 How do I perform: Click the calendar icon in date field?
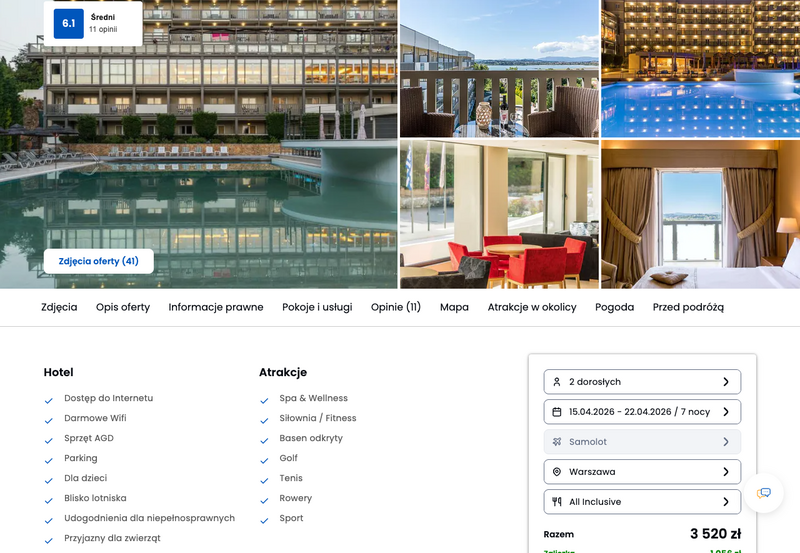coord(557,412)
